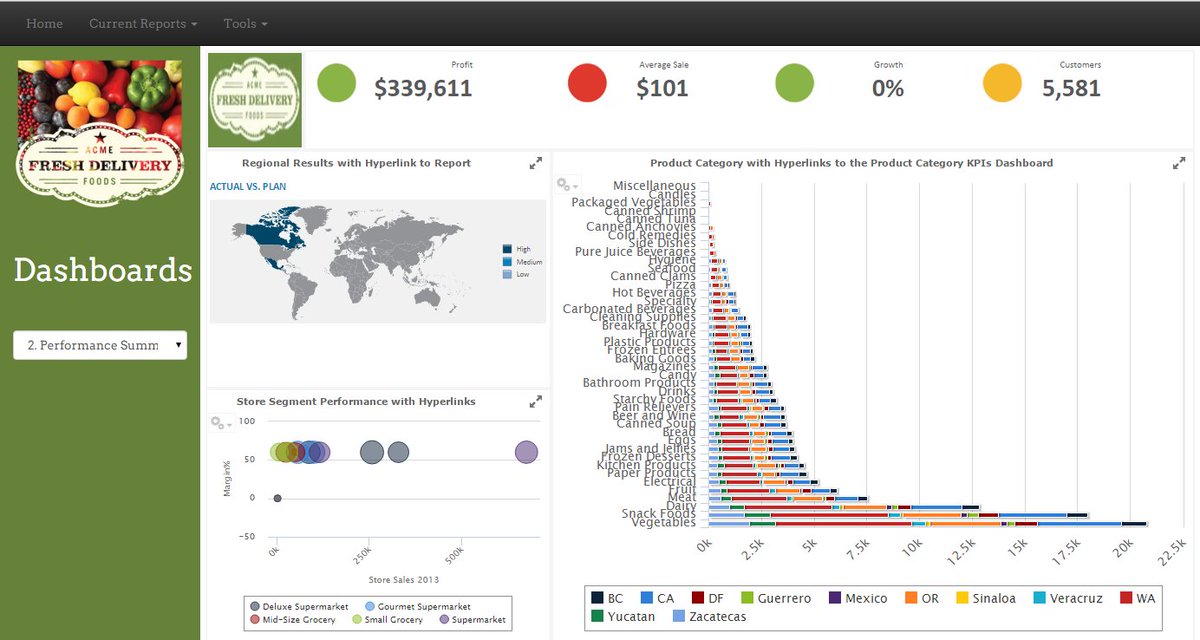This screenshot has height=640, width=1200.
Task: Go to Home in the navigation bar
Action: [44, 23]
